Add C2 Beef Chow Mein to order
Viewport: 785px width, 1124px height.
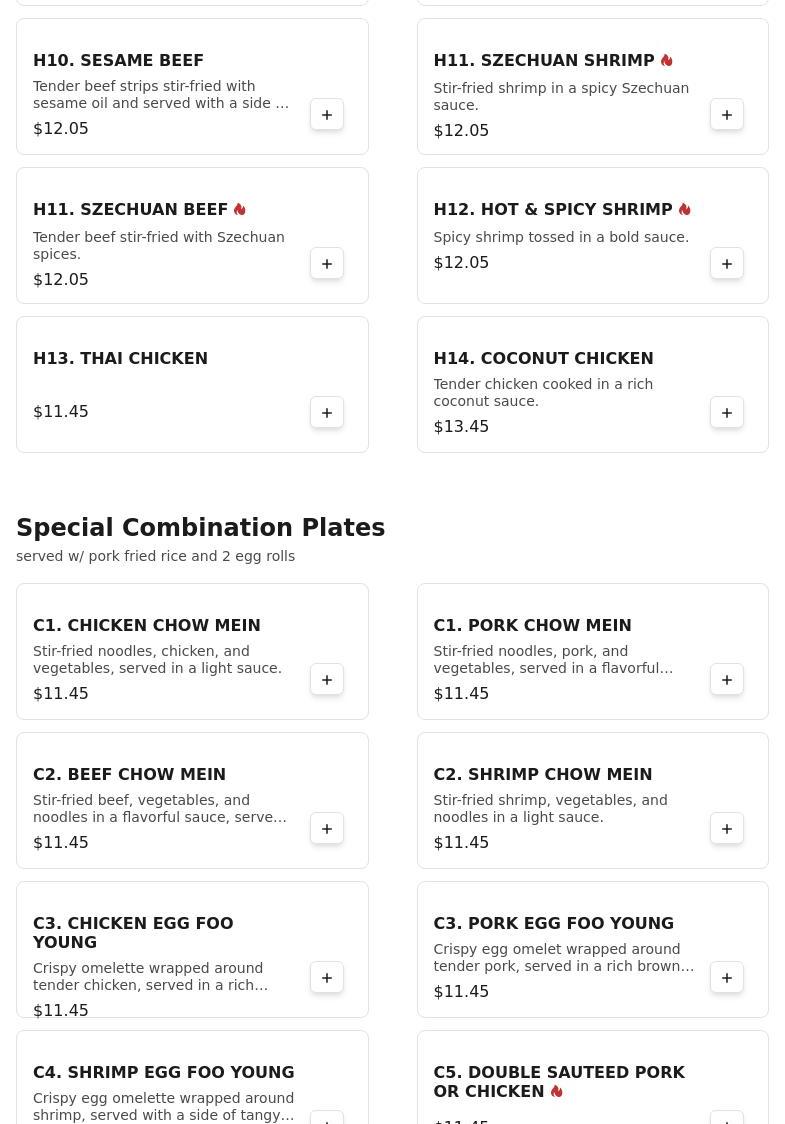[327, 829]
